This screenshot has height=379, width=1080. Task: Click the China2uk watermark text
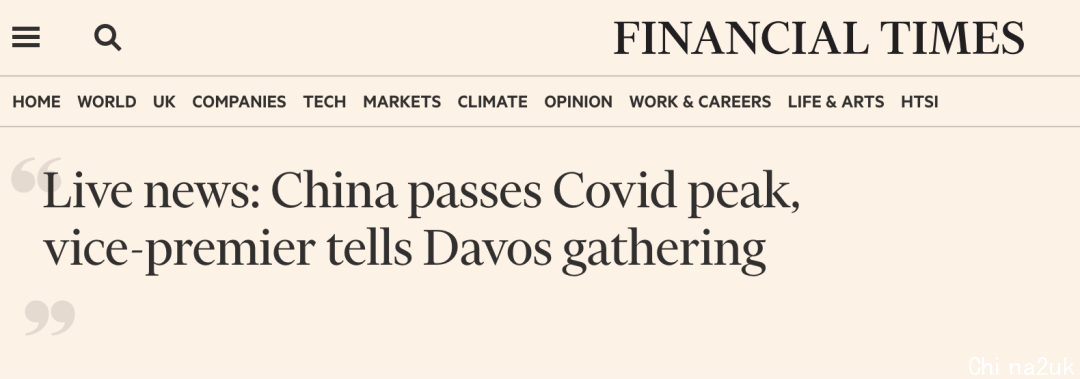(1021, 366)
